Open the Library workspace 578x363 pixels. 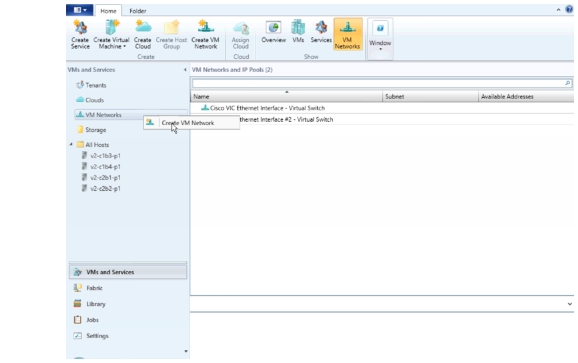(96, 304)
